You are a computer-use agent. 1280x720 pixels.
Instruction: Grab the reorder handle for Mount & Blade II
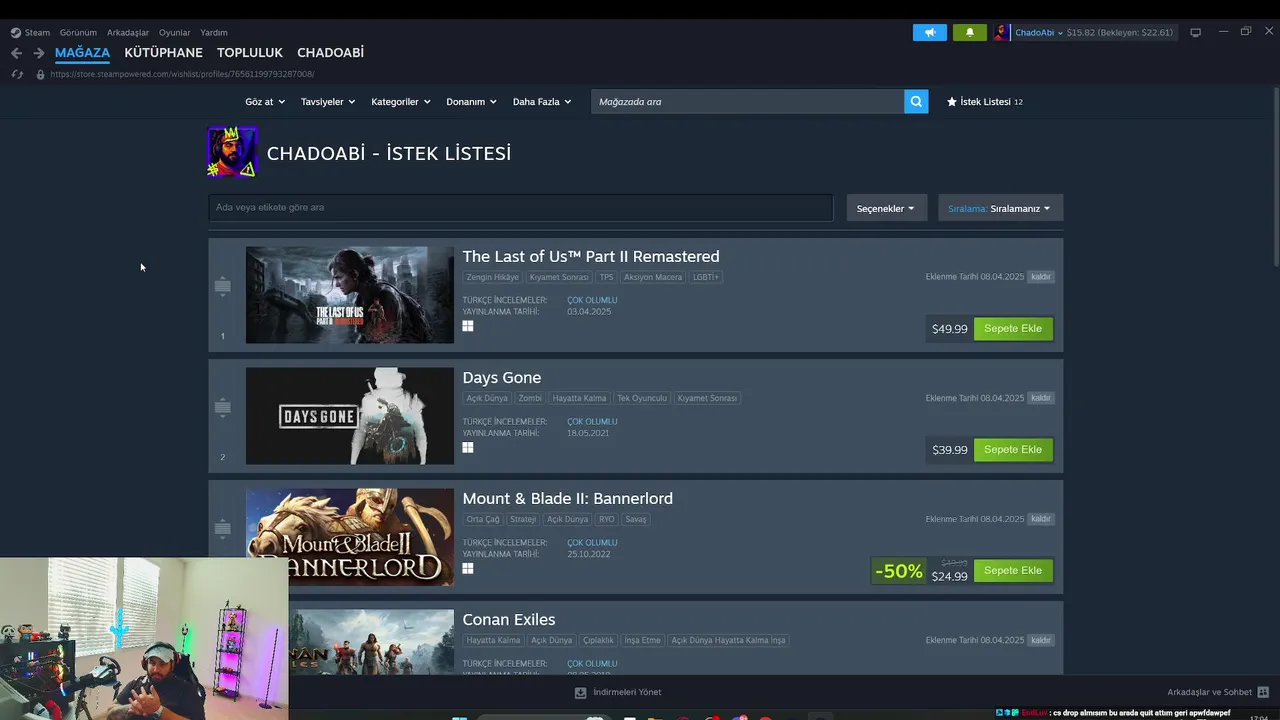tap(222, 529)
